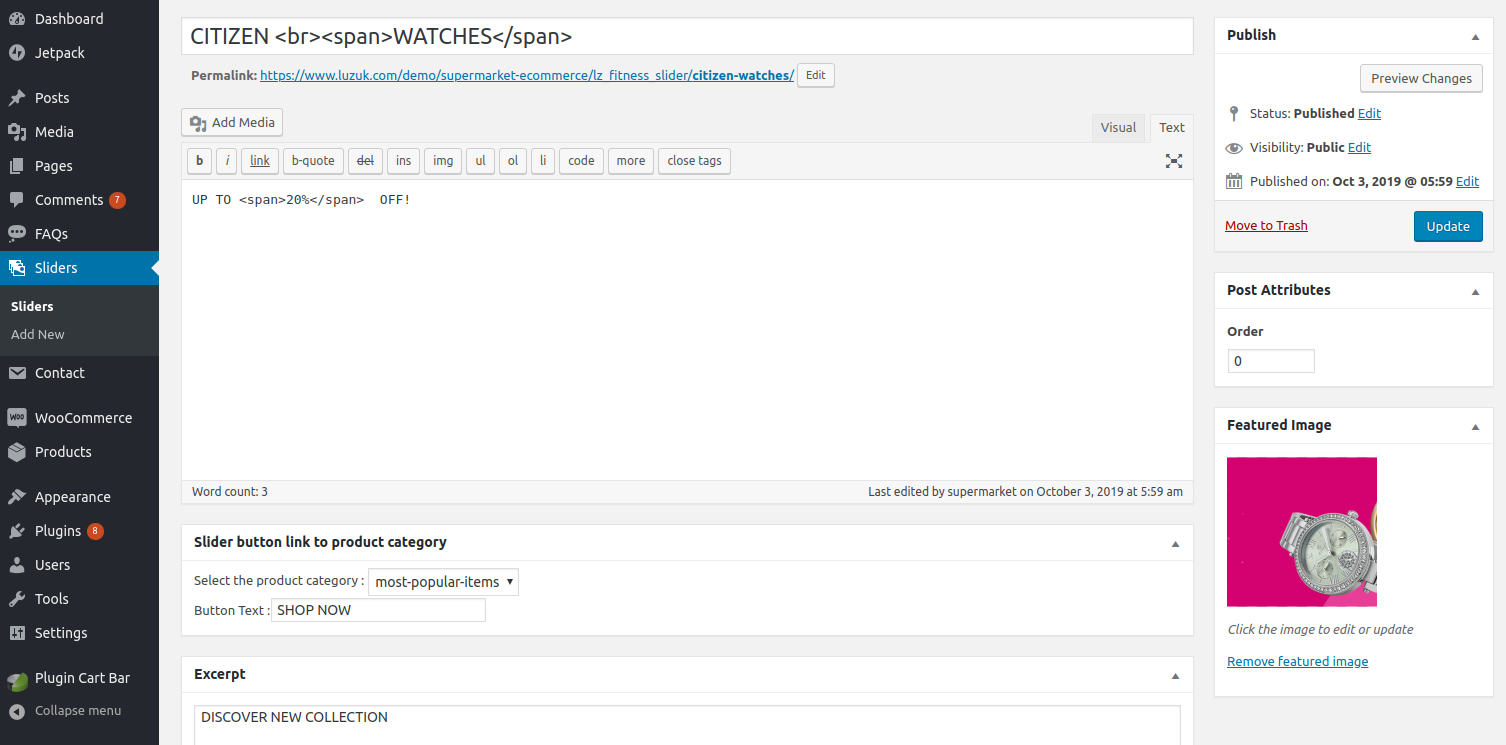The height and width of the screenshot is (745, 1506).
Task: Switch to the Visual editor tab
Action: (x=1118, y=127)
